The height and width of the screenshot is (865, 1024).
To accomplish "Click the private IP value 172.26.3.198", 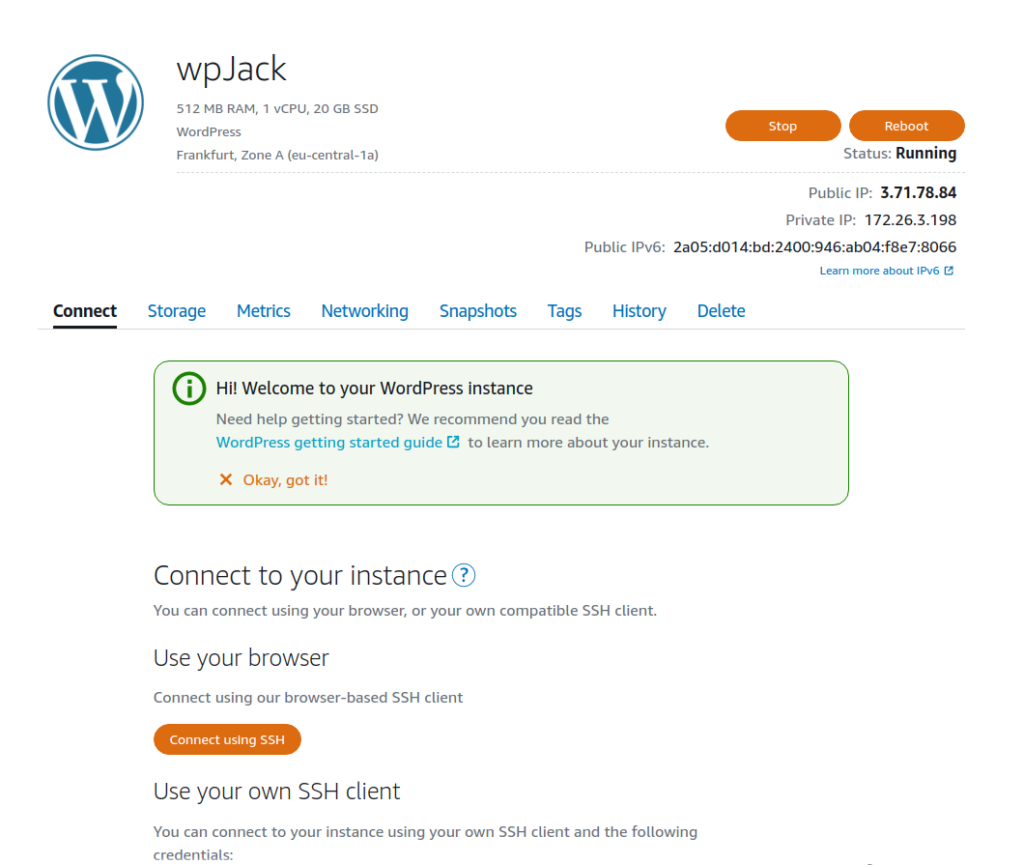I will tap(910, 220).
